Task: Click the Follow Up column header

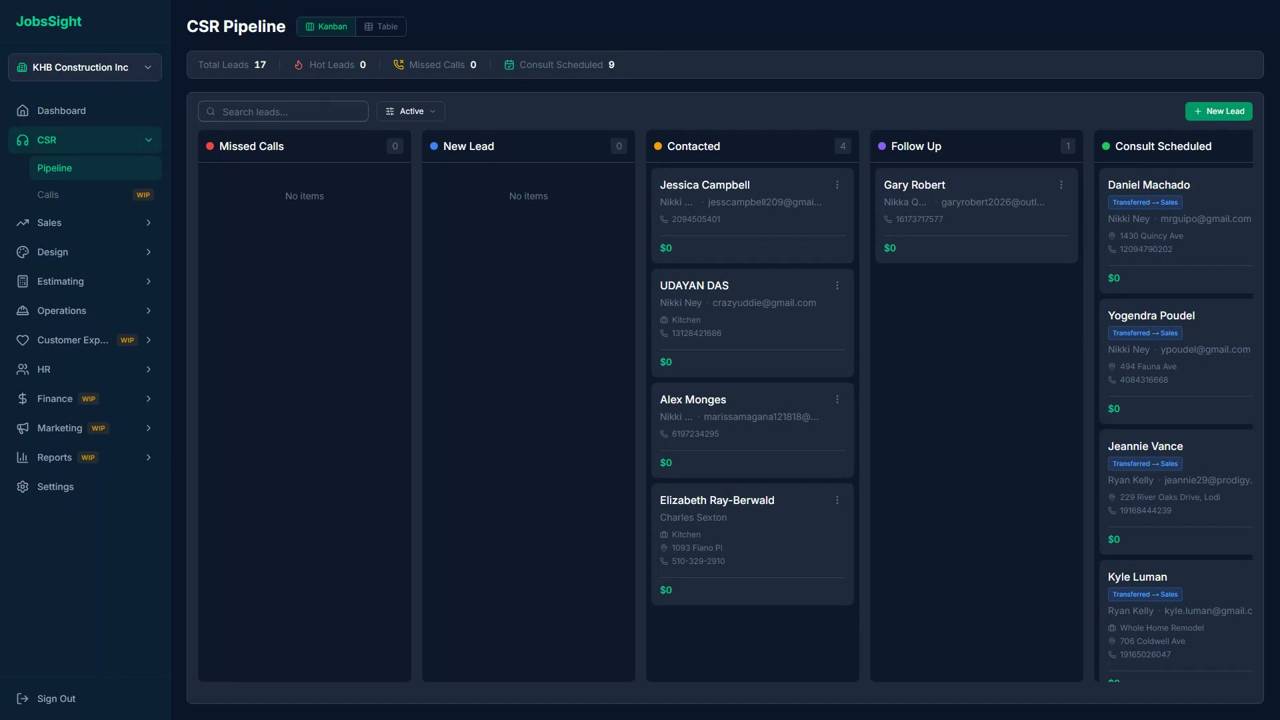Action: pyautogui.click(x=976, y=146)
